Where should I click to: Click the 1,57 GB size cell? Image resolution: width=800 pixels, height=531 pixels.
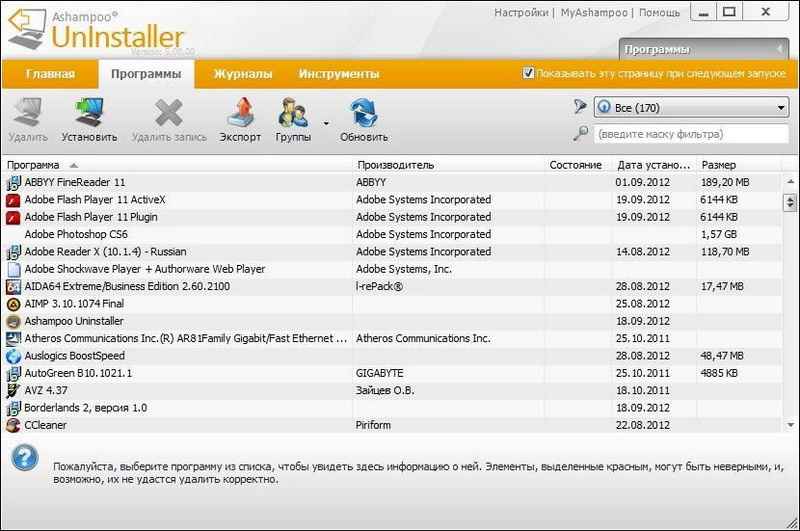pos(721,234)
